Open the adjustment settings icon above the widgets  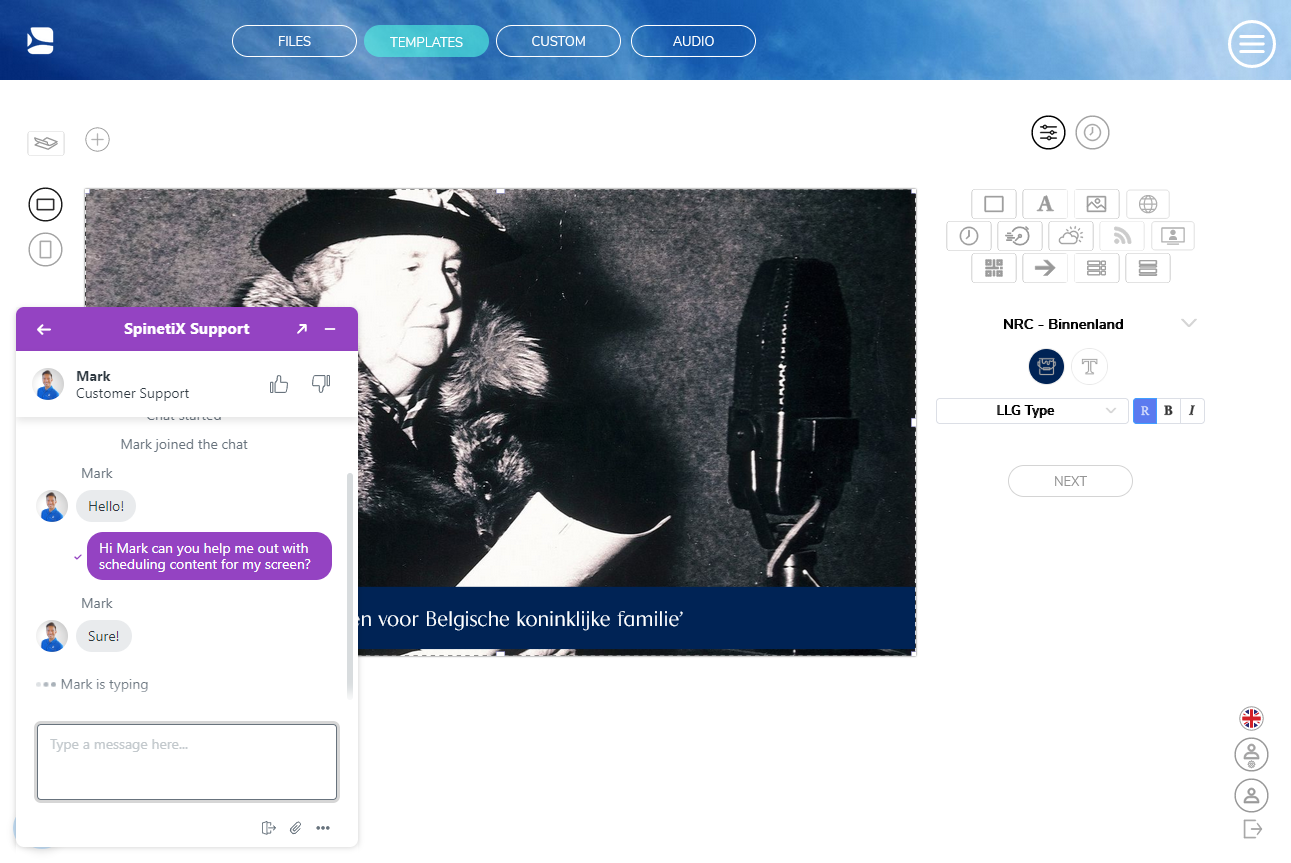pos(1048,132)
